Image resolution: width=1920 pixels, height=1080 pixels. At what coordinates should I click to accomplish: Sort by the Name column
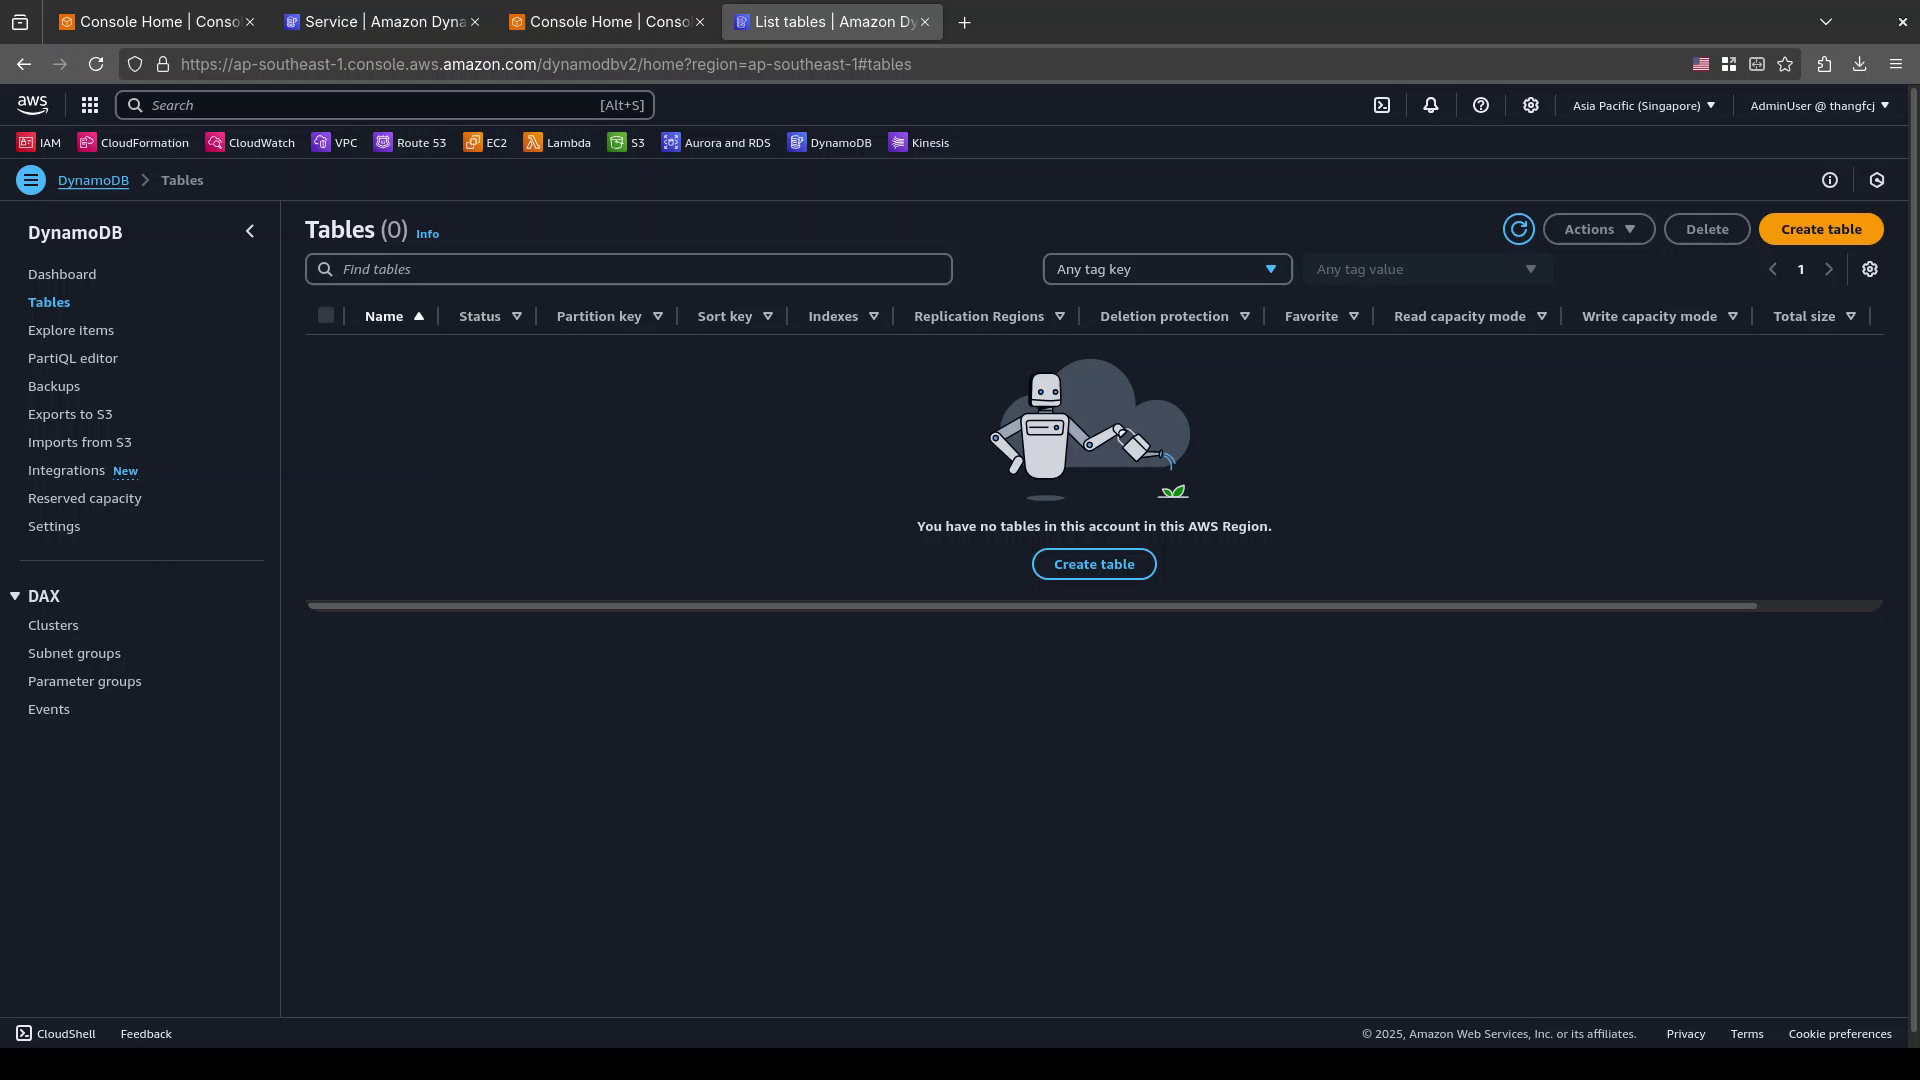tap(394, 316)
